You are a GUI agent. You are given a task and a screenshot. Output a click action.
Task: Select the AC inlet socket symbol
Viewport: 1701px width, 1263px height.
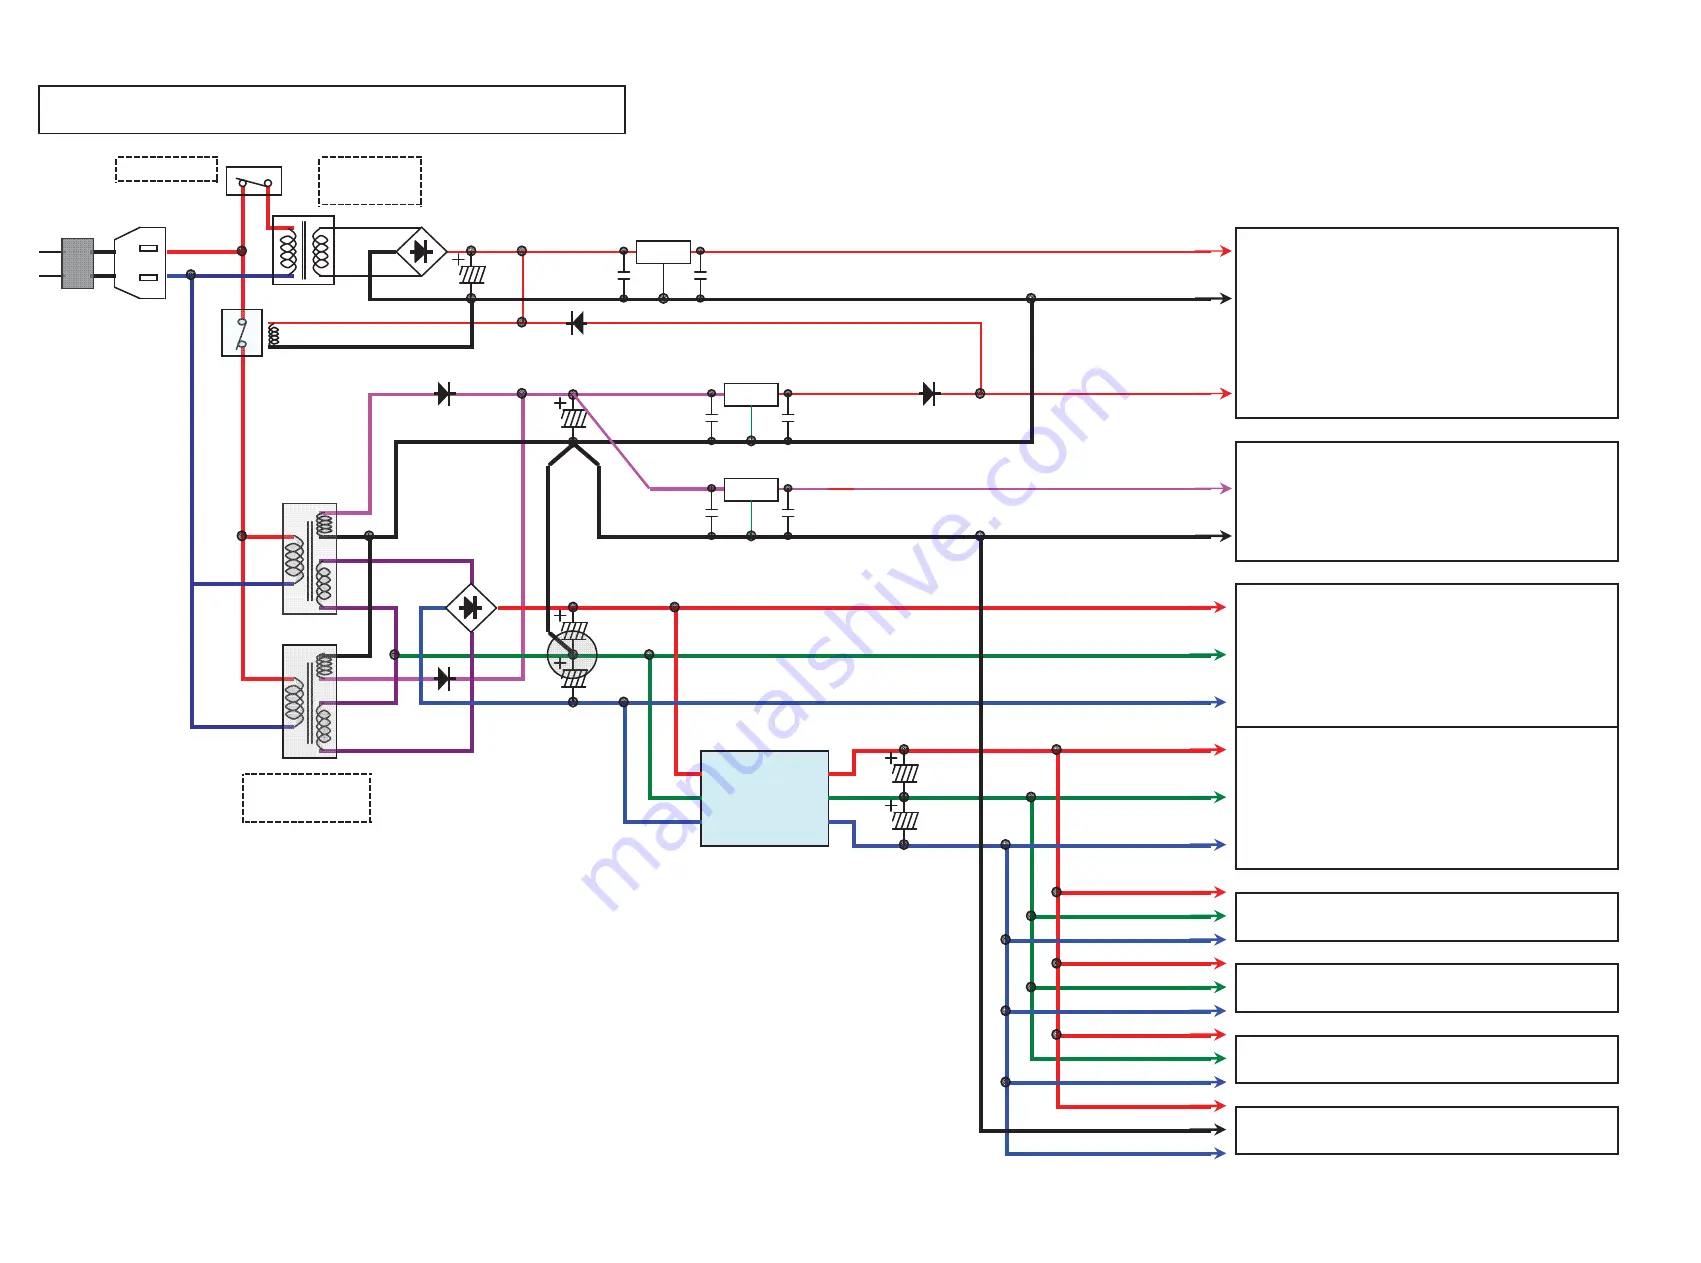click(x=140, y=263)
